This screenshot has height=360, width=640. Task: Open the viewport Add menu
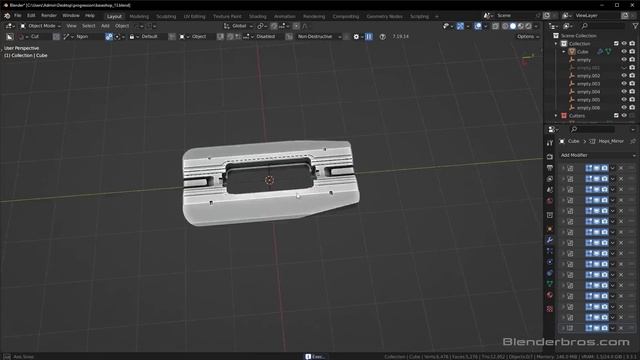click(105, 26)
